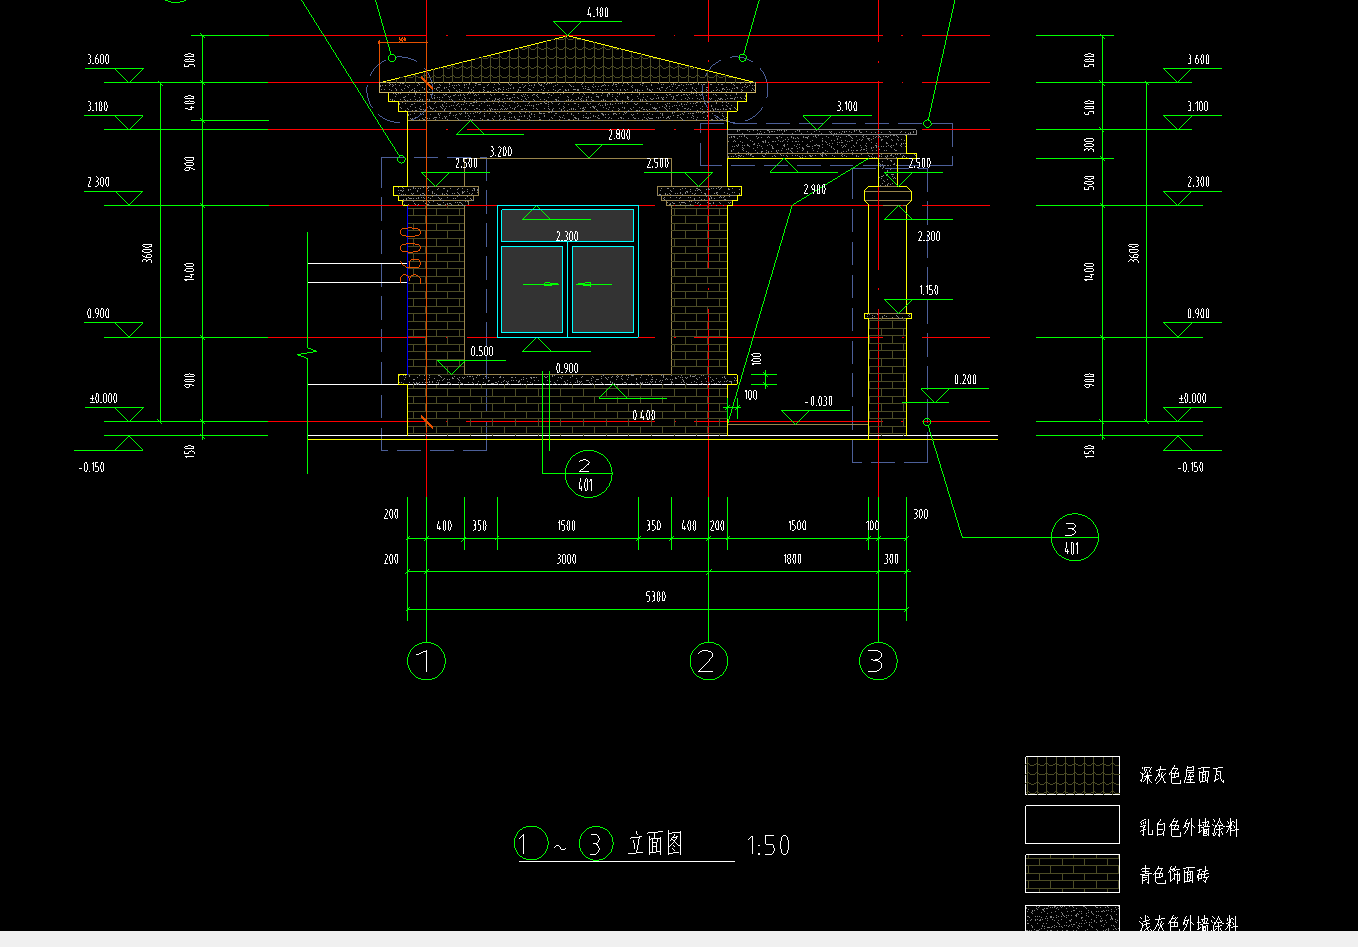Image resolution: width=1358 pixels, height=947 pixels.
Task: Pick the 深灰色屋面瓦 legend hatch swatch
Action: point(1072,775)
